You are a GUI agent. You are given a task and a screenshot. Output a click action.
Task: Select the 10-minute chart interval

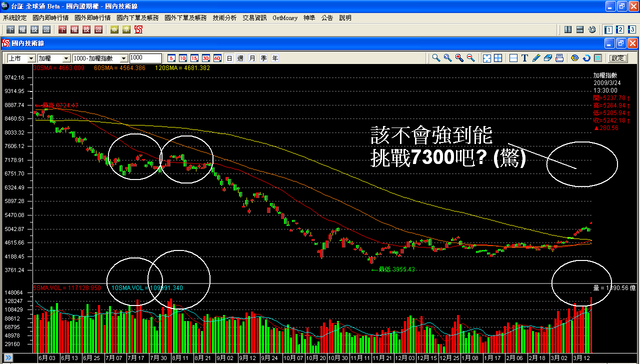183,58
